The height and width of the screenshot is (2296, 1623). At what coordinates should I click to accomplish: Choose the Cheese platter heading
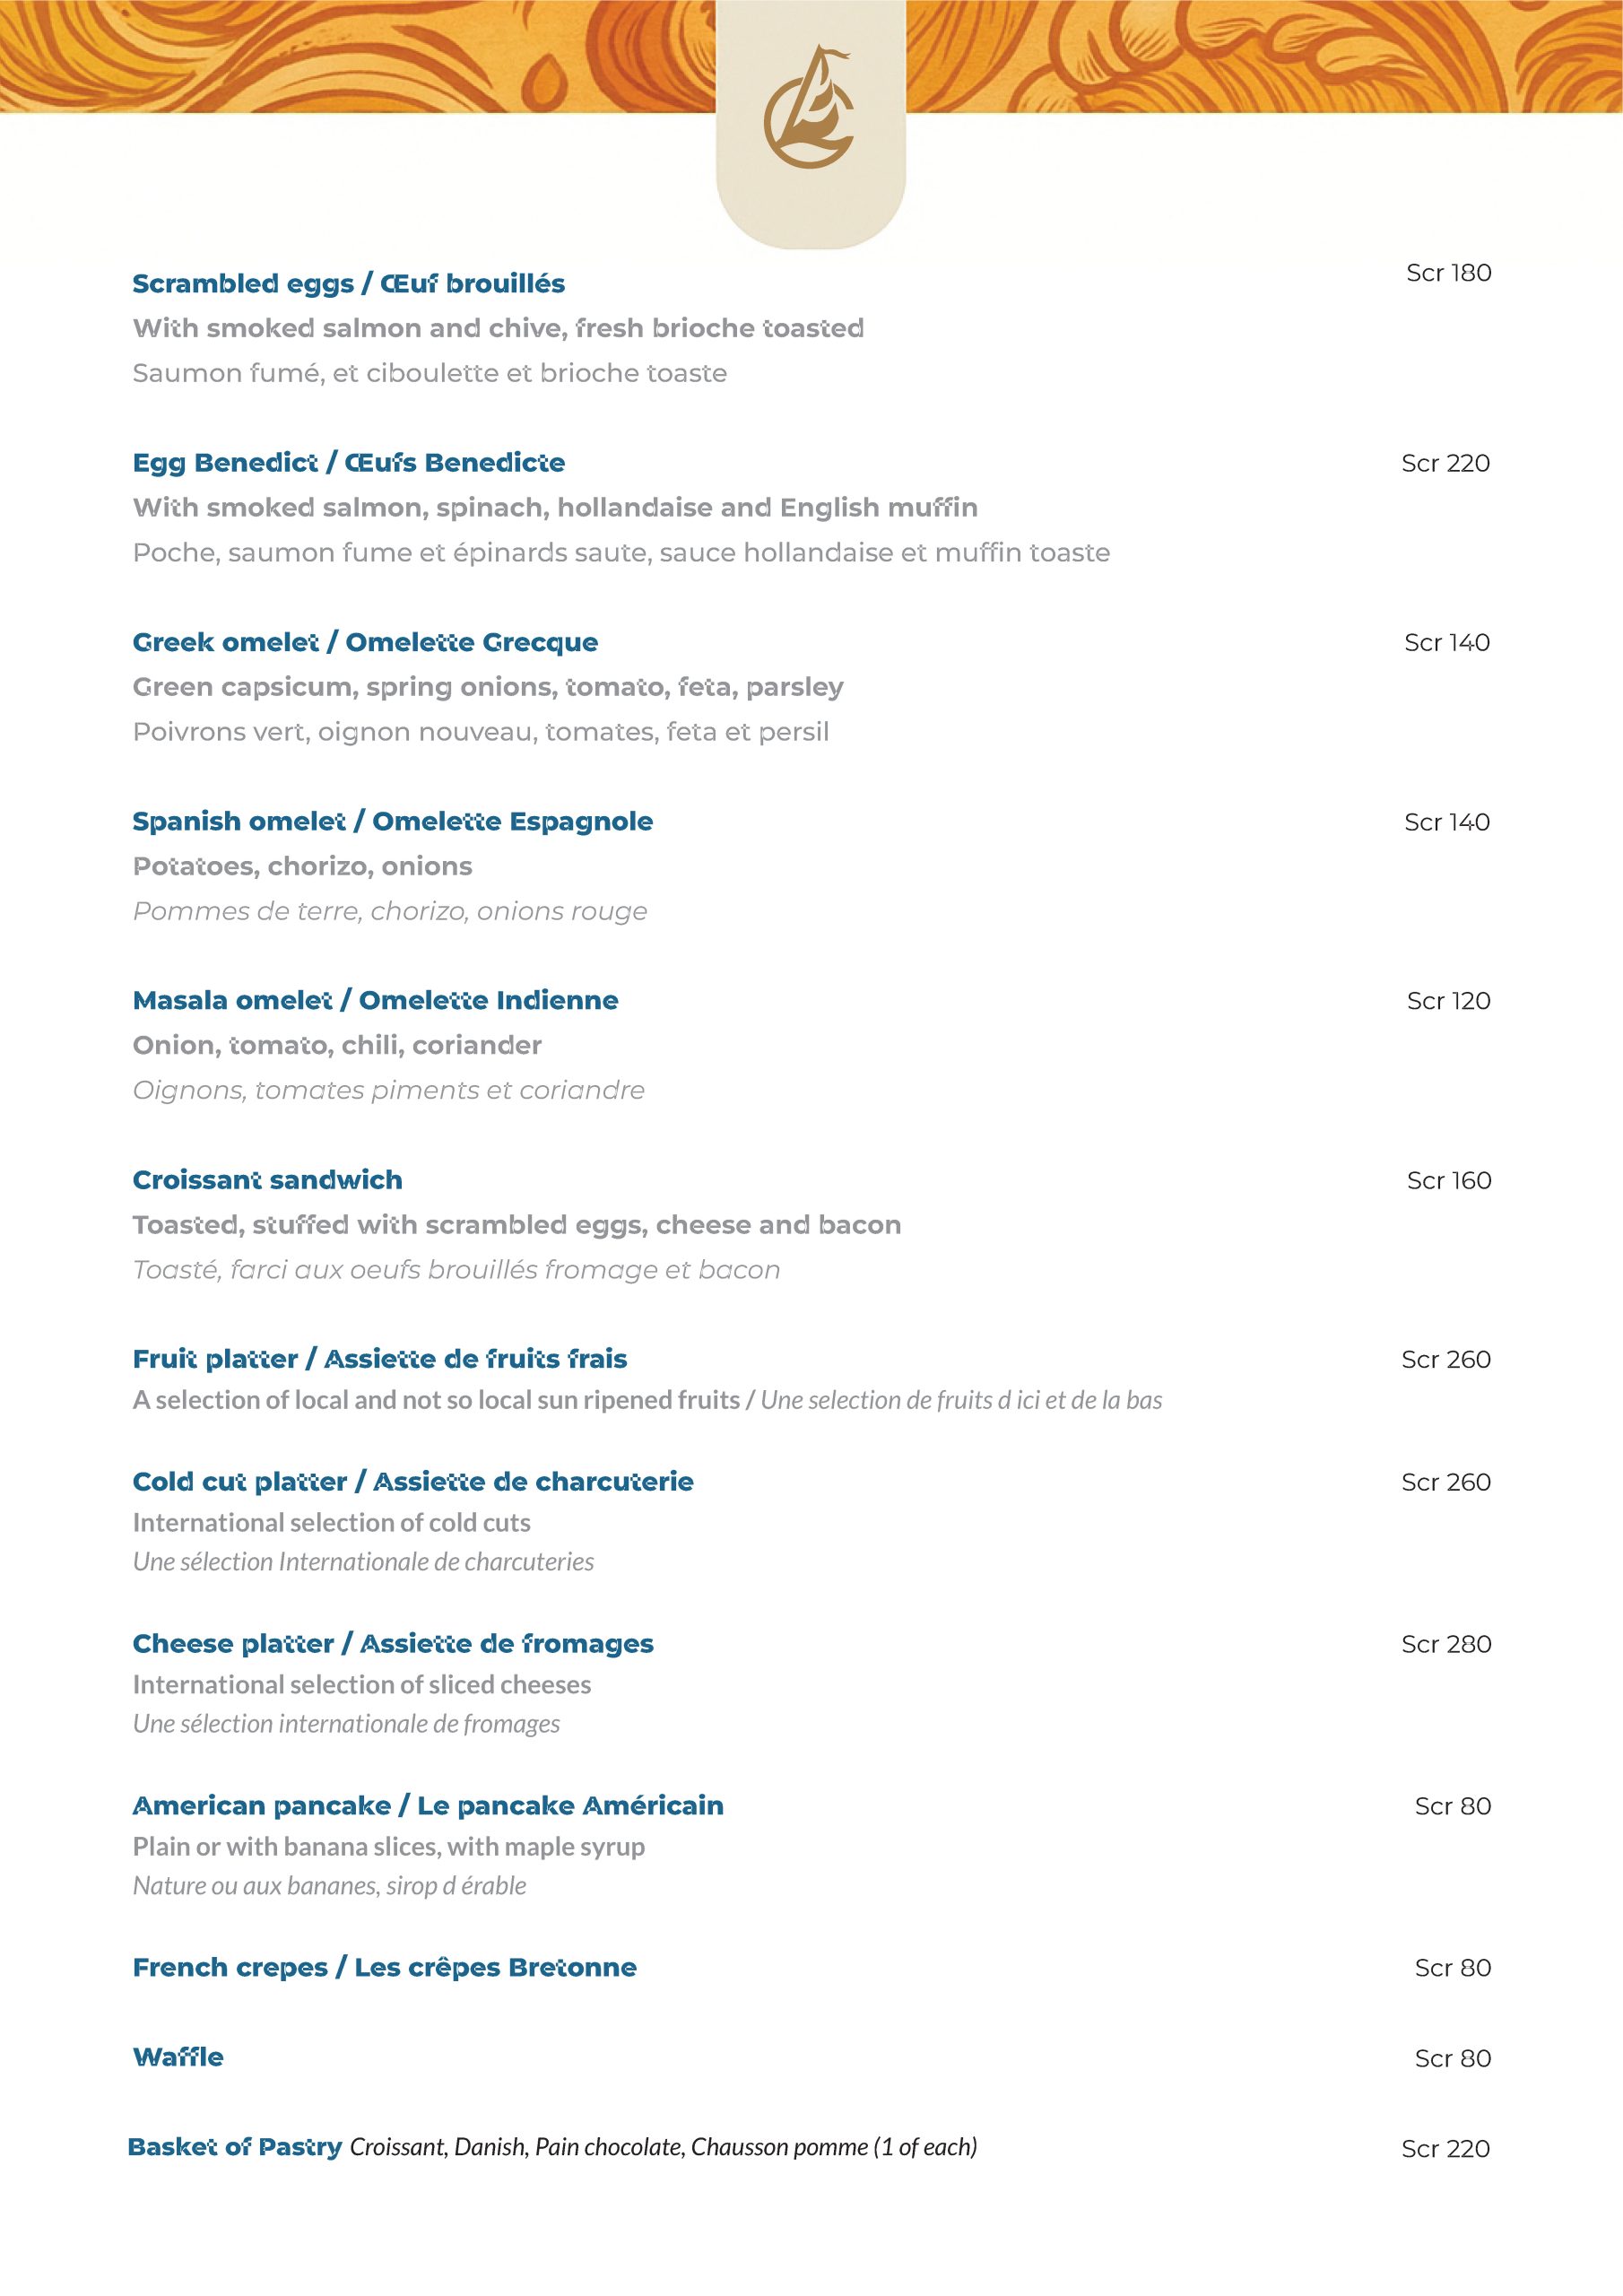point(393,1644)
